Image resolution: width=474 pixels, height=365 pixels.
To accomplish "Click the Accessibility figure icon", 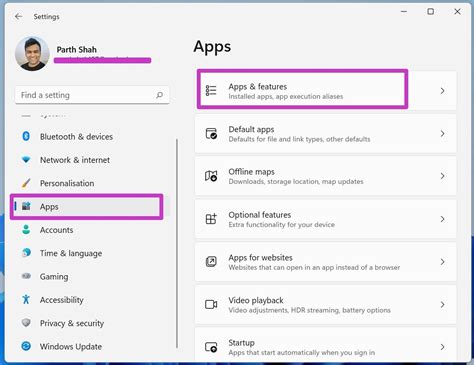I will coord(26,300).
